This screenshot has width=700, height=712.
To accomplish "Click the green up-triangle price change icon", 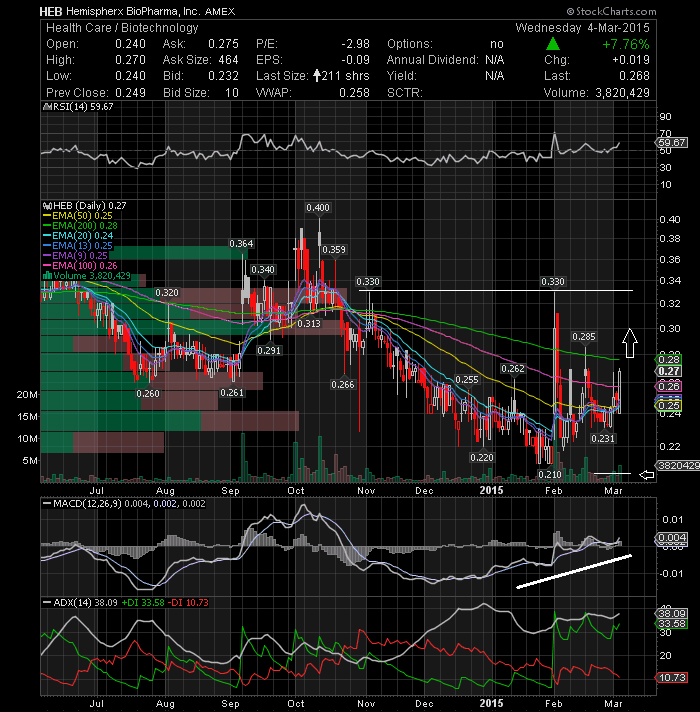I will click(552, 44).
